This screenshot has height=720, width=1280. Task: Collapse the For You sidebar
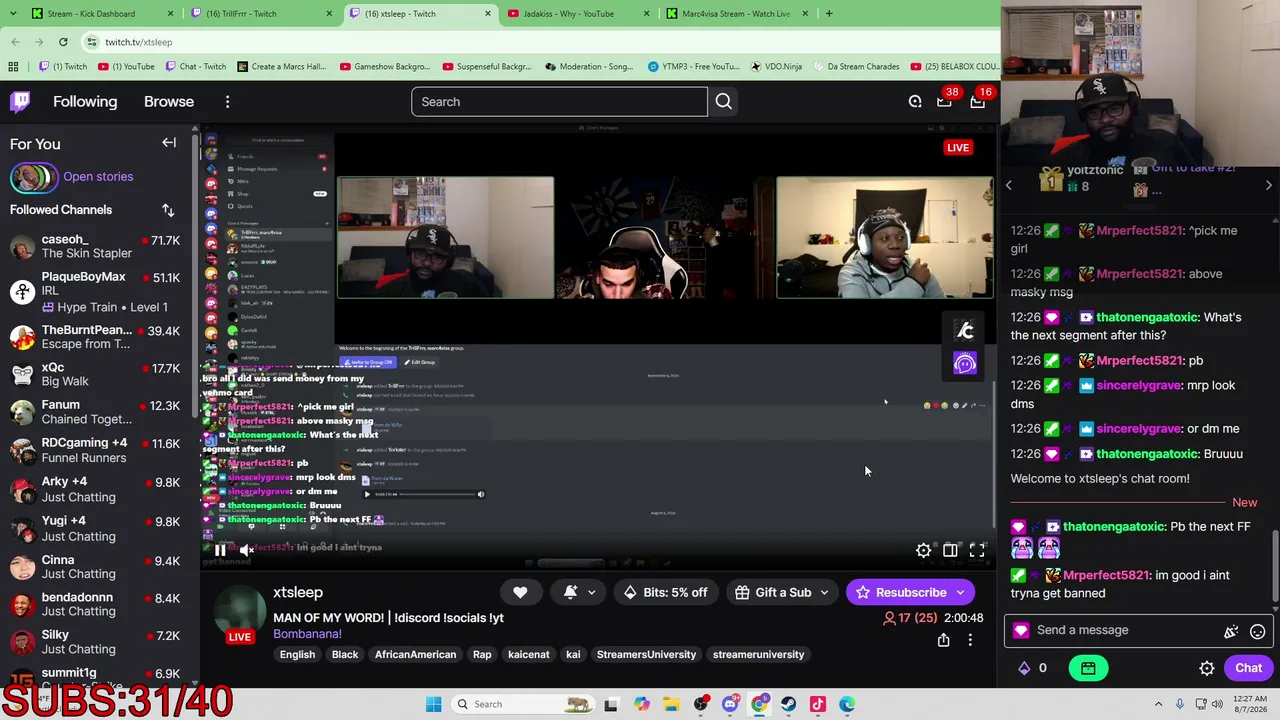(x=169, y=143)
